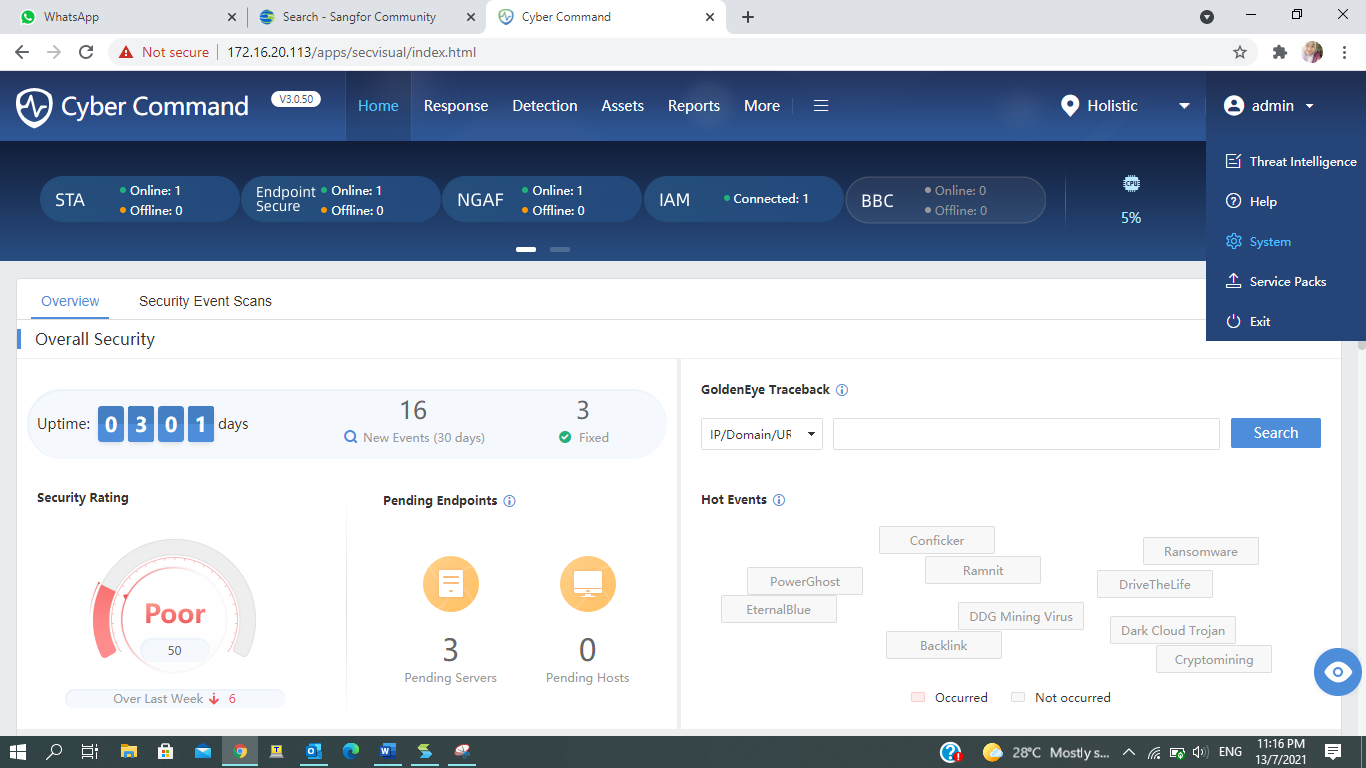The width and height of the screenshot is (1366, 768).
Task: Click the blue eye floating button
Action: (x=1338, y=672)
